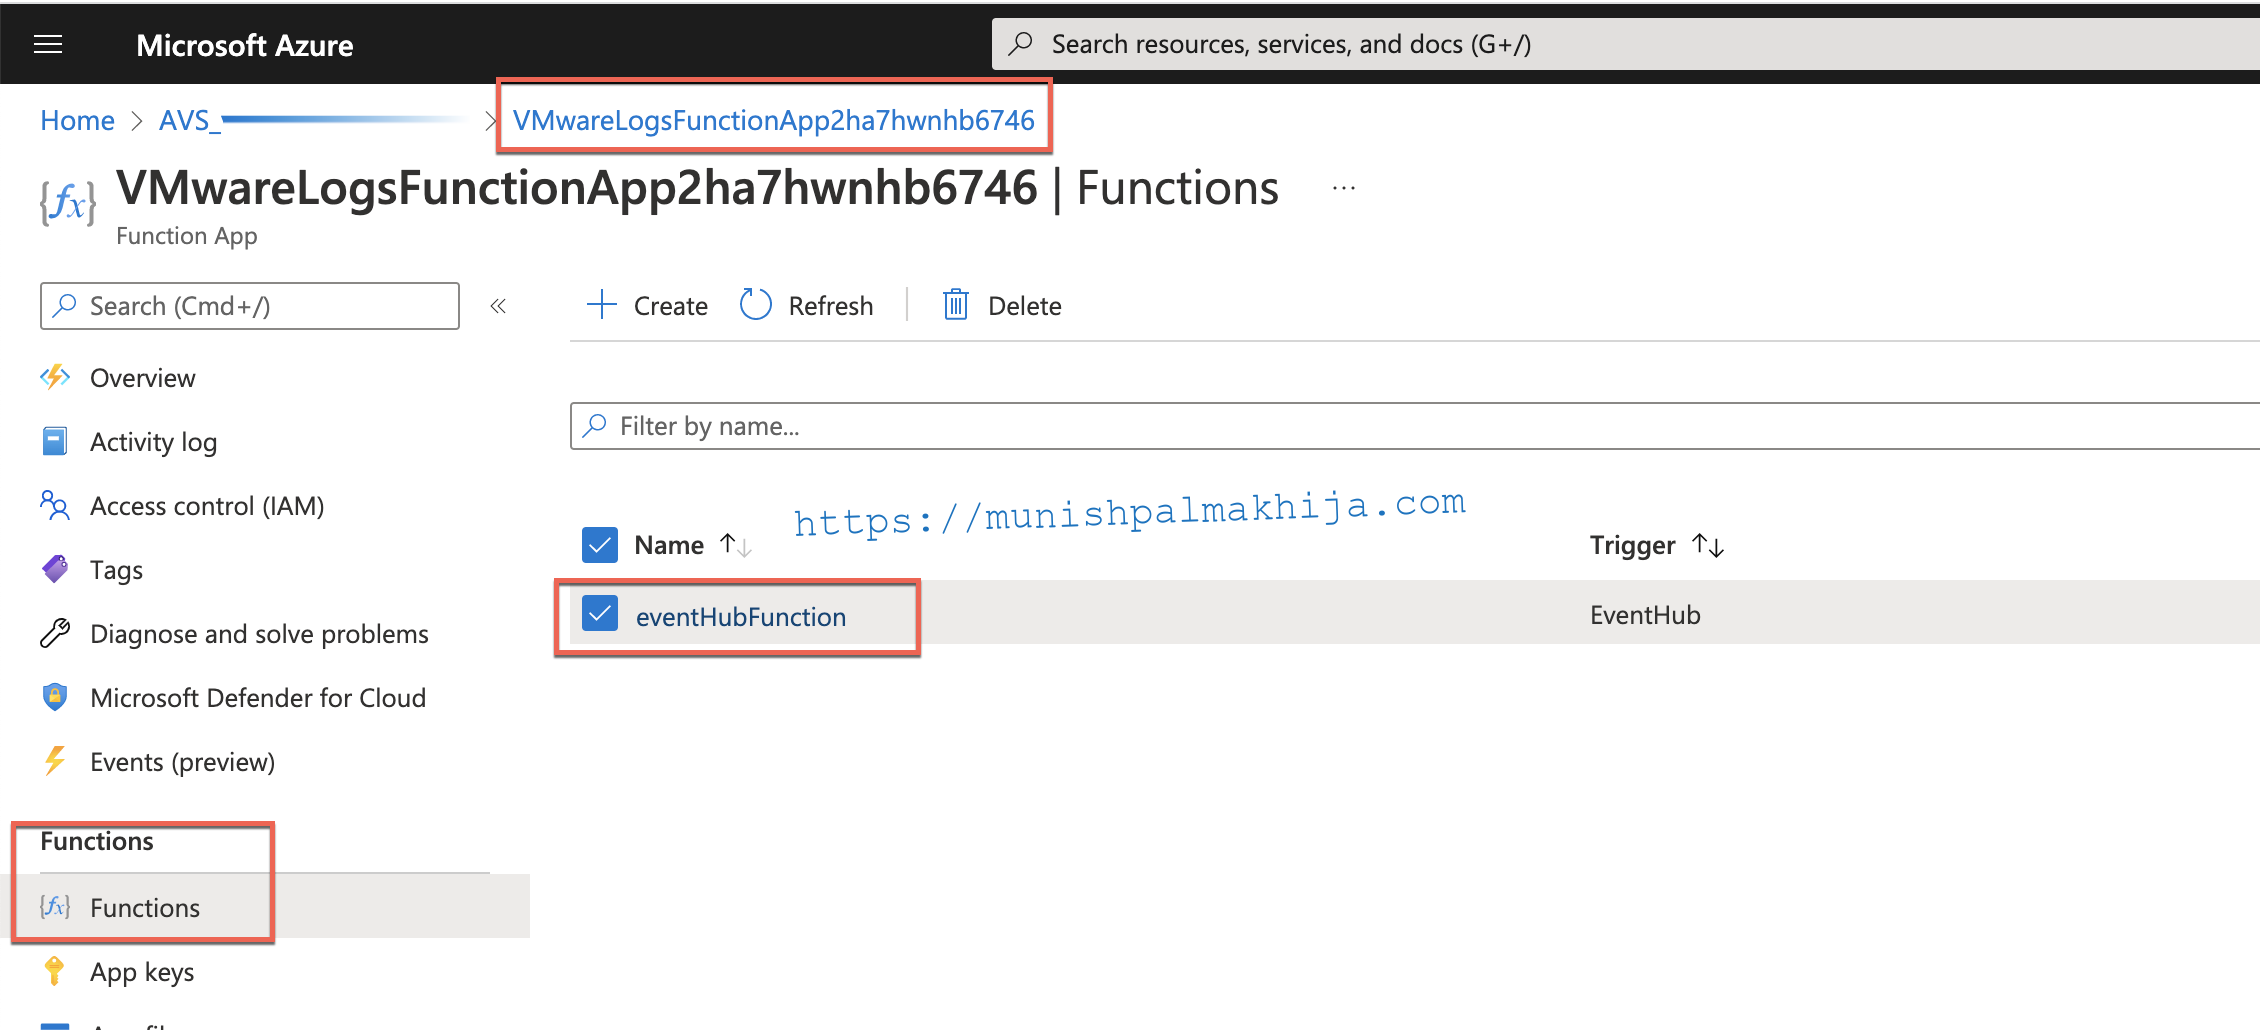Click the Create button label
2260x1030 pixels.
[670, 306]
